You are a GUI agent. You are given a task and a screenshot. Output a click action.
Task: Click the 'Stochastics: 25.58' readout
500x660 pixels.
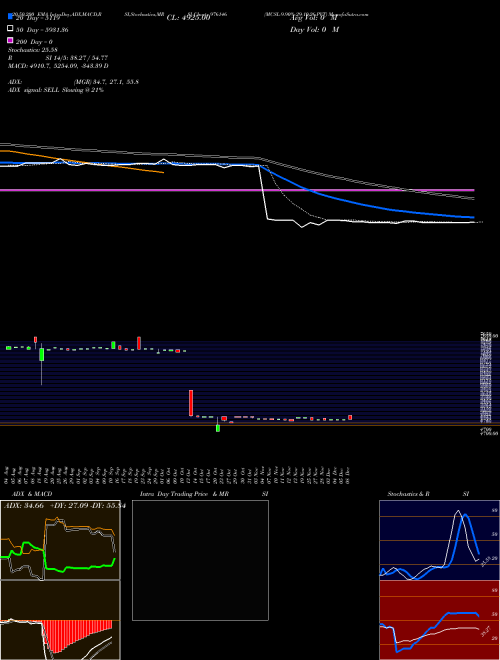32,50
